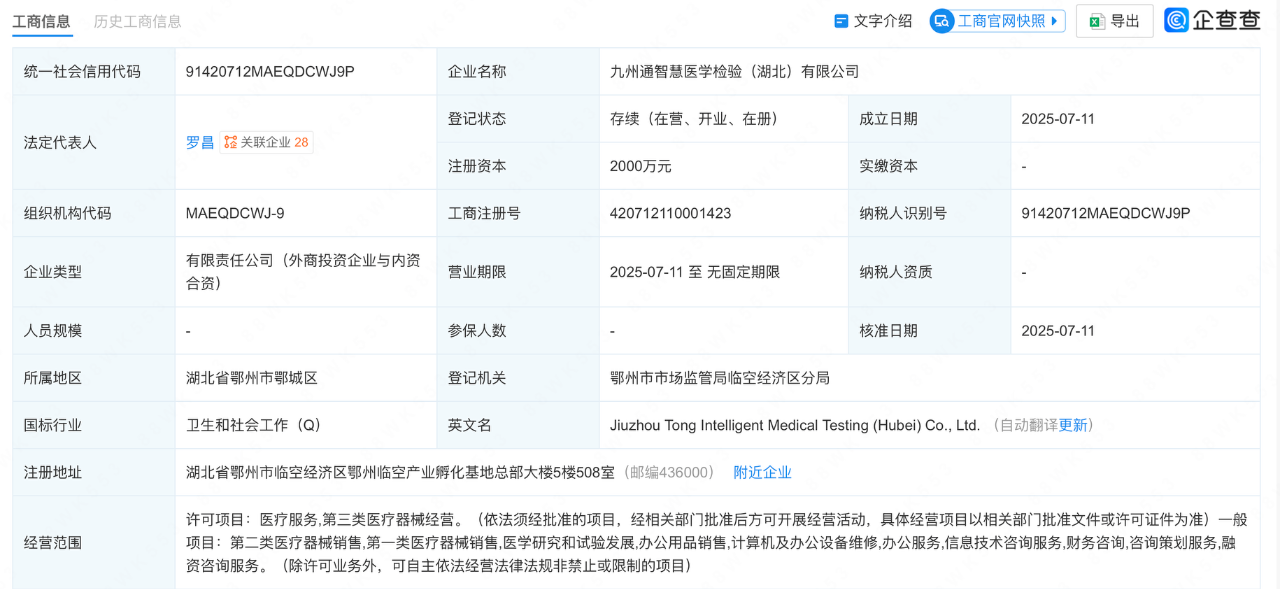This screenshot has height=589, width=1280.
Task: Click the Excel icon on 导出 button
Action: click(1097, 21)
